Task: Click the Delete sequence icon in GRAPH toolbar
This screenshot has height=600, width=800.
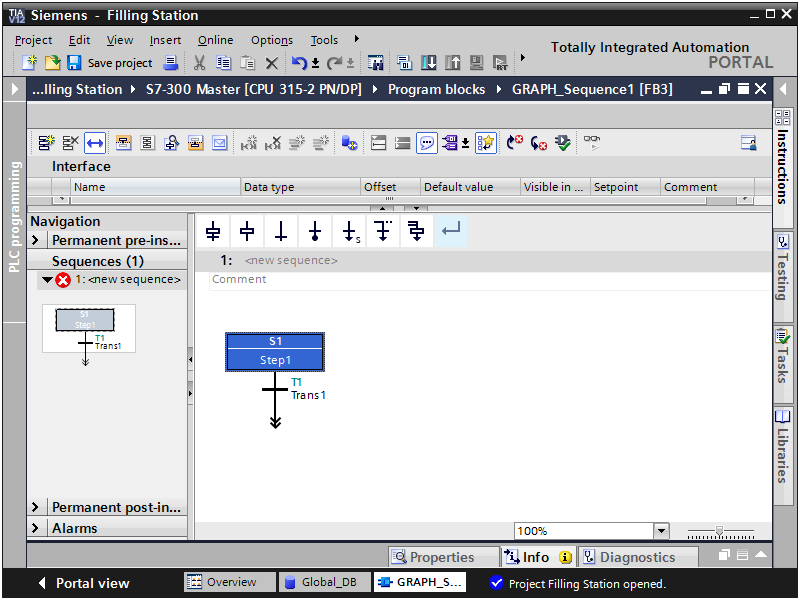Action: (x=70, y=143)
